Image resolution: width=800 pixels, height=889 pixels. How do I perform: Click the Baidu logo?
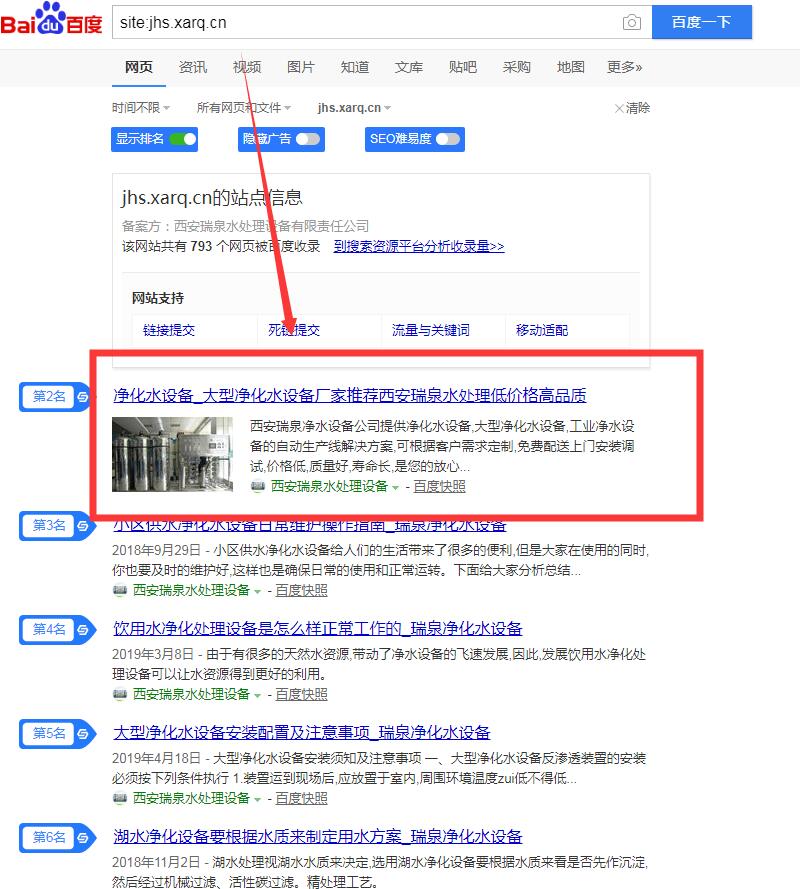coord(52,22)
